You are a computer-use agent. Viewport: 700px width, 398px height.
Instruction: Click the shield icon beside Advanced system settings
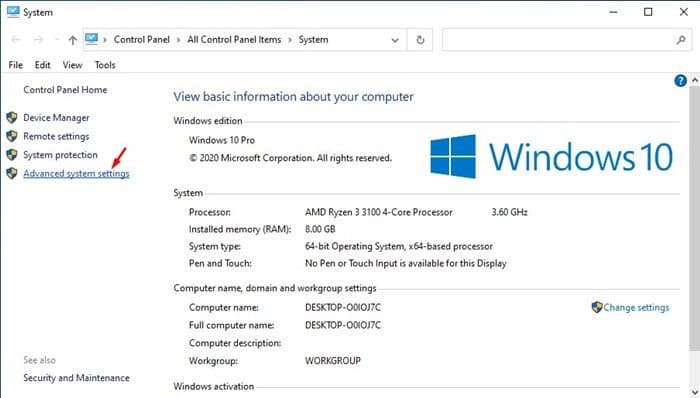point(12,173)
